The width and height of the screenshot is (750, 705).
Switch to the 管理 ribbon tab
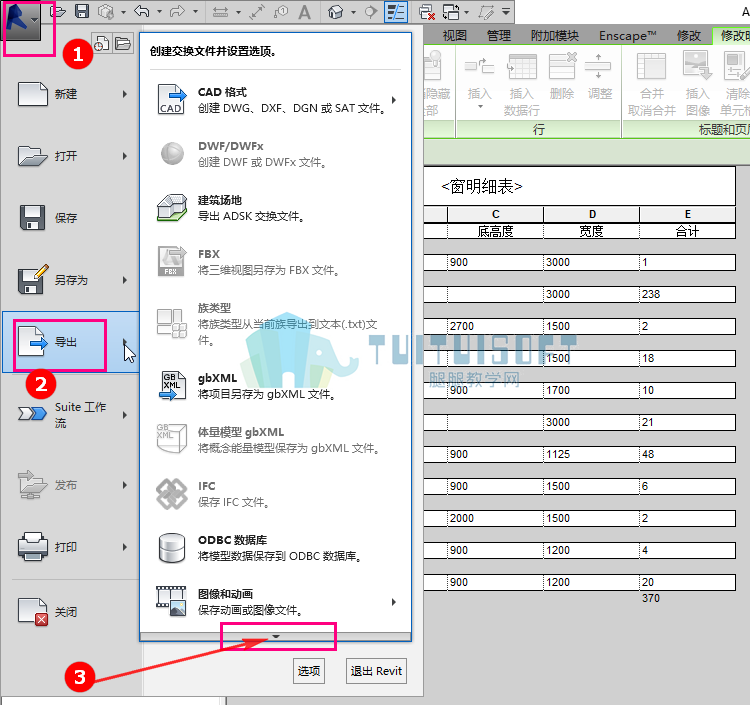coord(498,35)
